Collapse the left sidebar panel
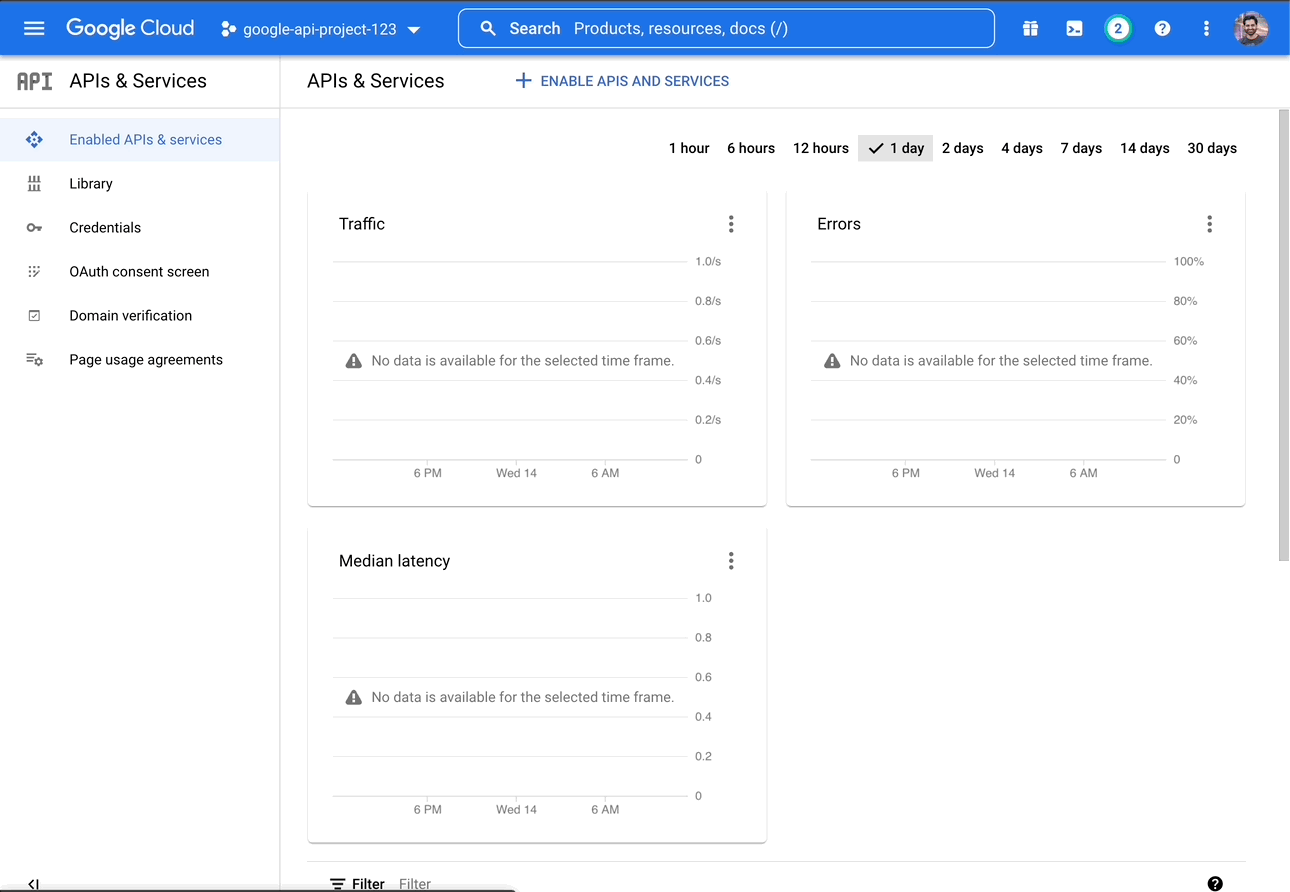 [33, 884]
